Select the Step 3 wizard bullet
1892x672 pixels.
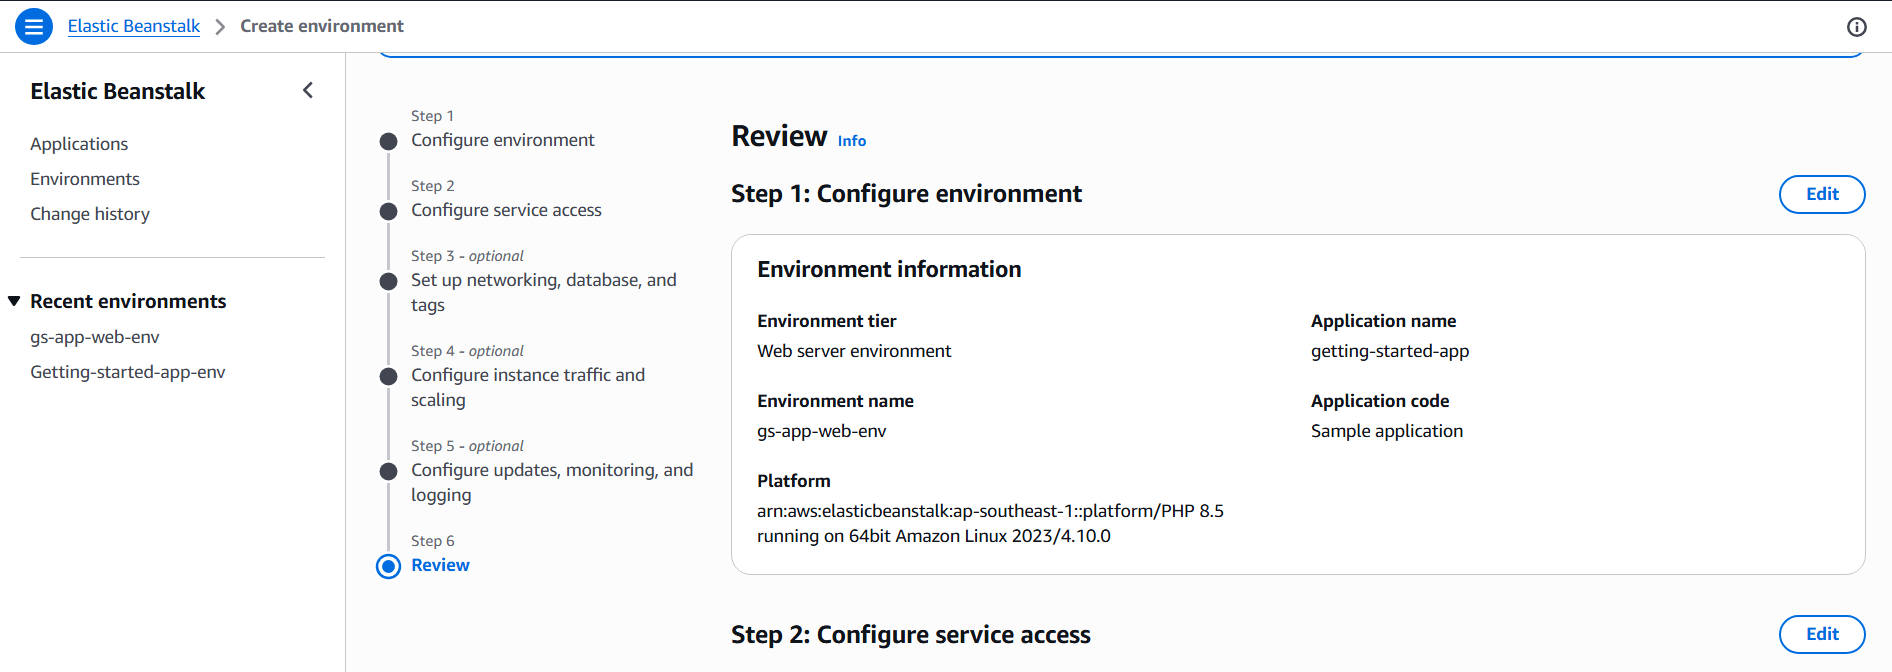coord(389,281)
